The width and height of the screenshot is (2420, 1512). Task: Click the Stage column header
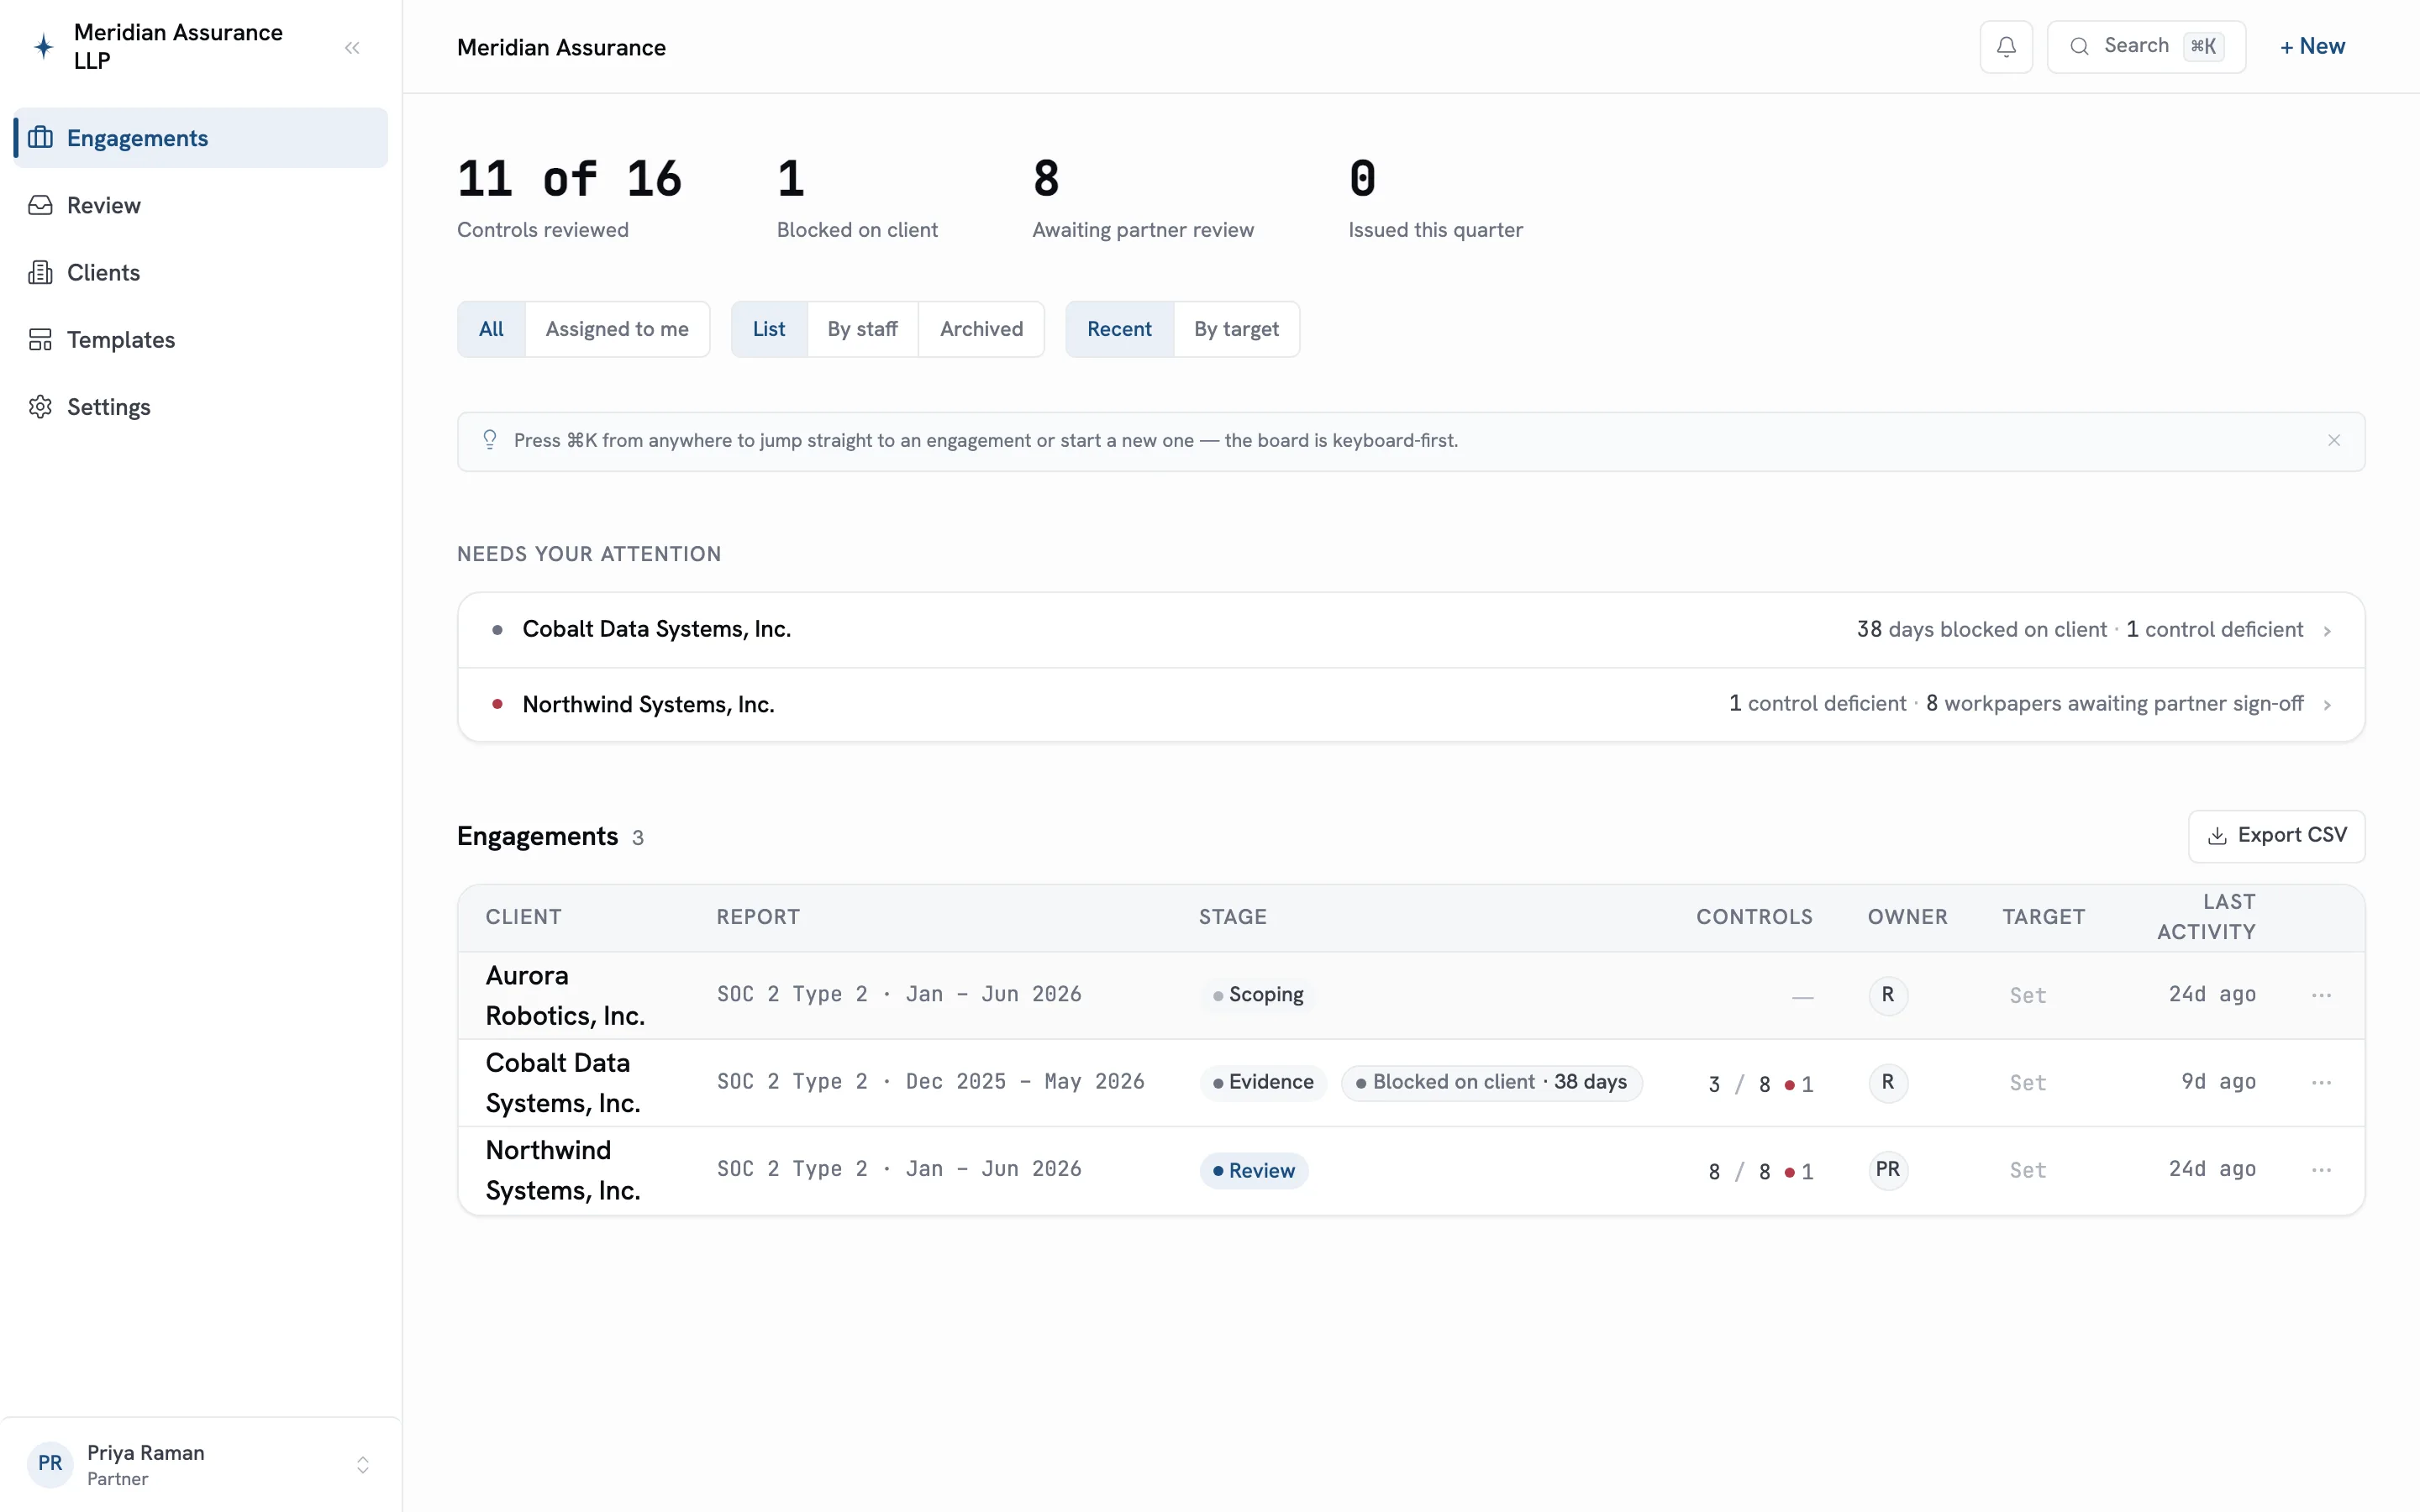(1232, 917)
